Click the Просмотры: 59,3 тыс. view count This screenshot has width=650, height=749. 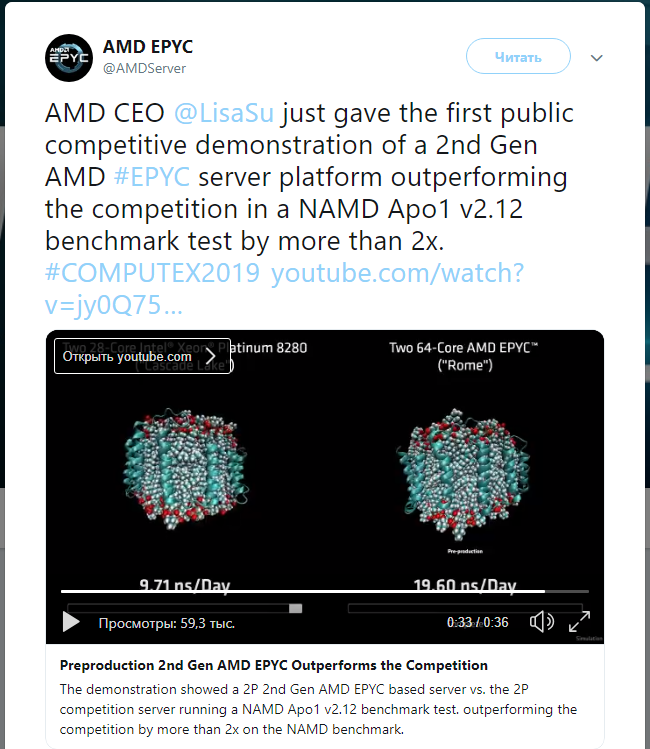[166, 623]
